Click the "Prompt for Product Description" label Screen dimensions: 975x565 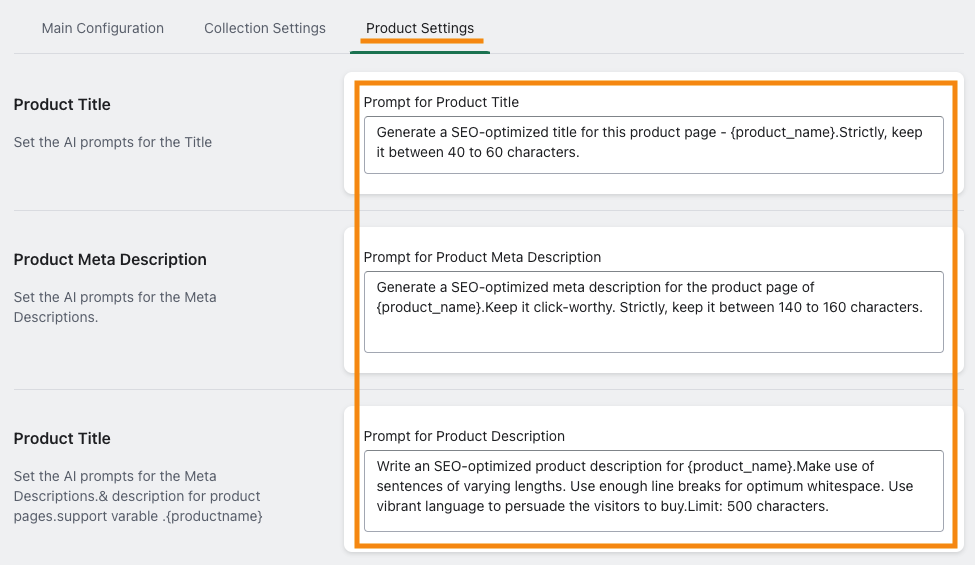pos(464,436)
